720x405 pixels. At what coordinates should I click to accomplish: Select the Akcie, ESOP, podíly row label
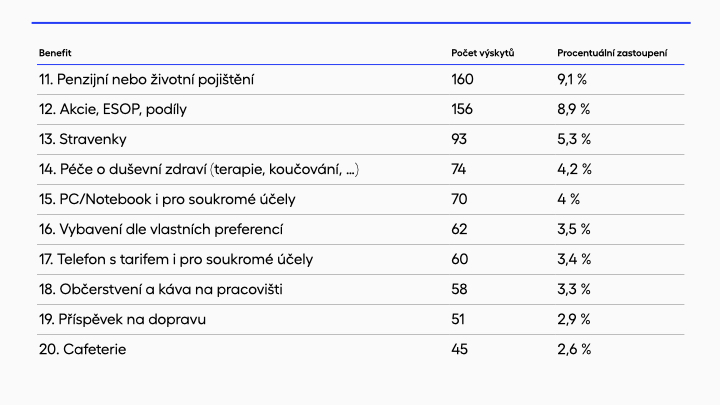click(x=118, y=109)
